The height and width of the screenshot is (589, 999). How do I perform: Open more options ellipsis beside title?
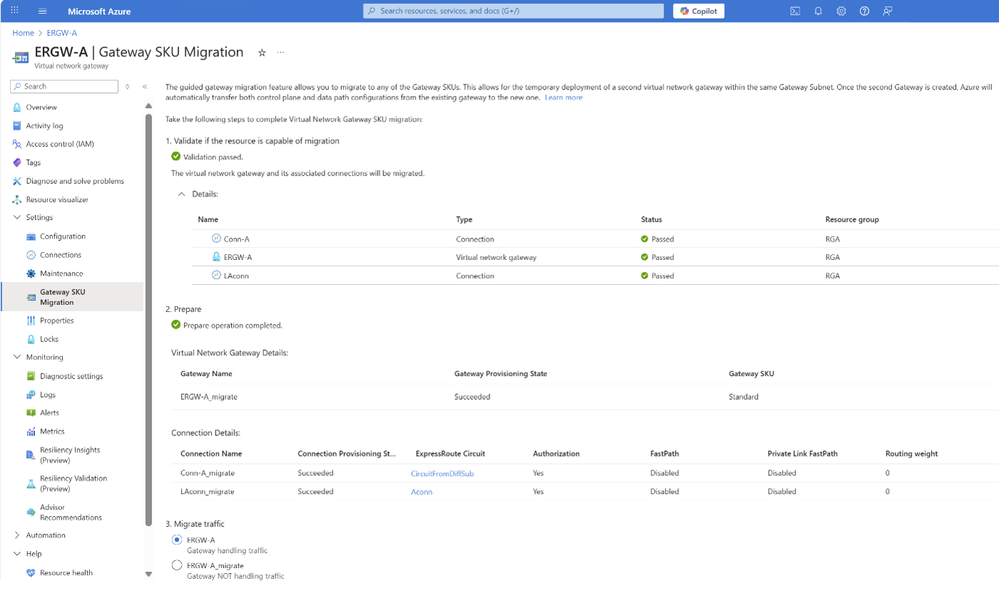pyautogui.click(x=280, y=53)
